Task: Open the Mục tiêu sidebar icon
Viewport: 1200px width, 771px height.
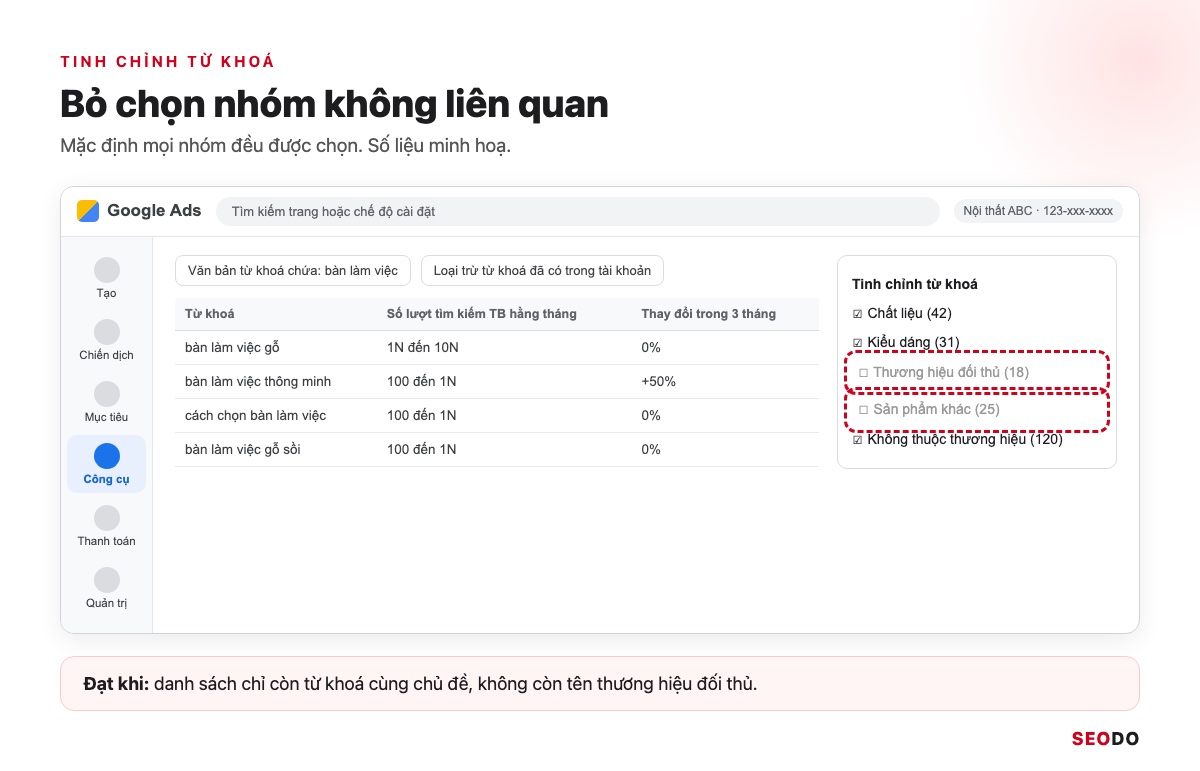Action: [107, 394]
